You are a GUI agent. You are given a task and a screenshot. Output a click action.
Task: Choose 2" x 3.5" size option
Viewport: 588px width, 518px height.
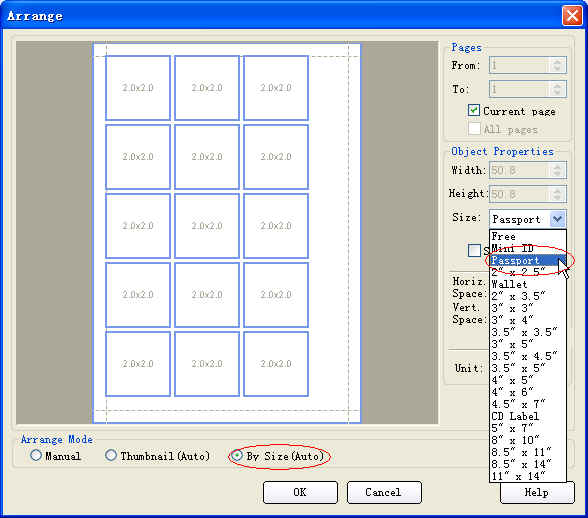[528, 296]
